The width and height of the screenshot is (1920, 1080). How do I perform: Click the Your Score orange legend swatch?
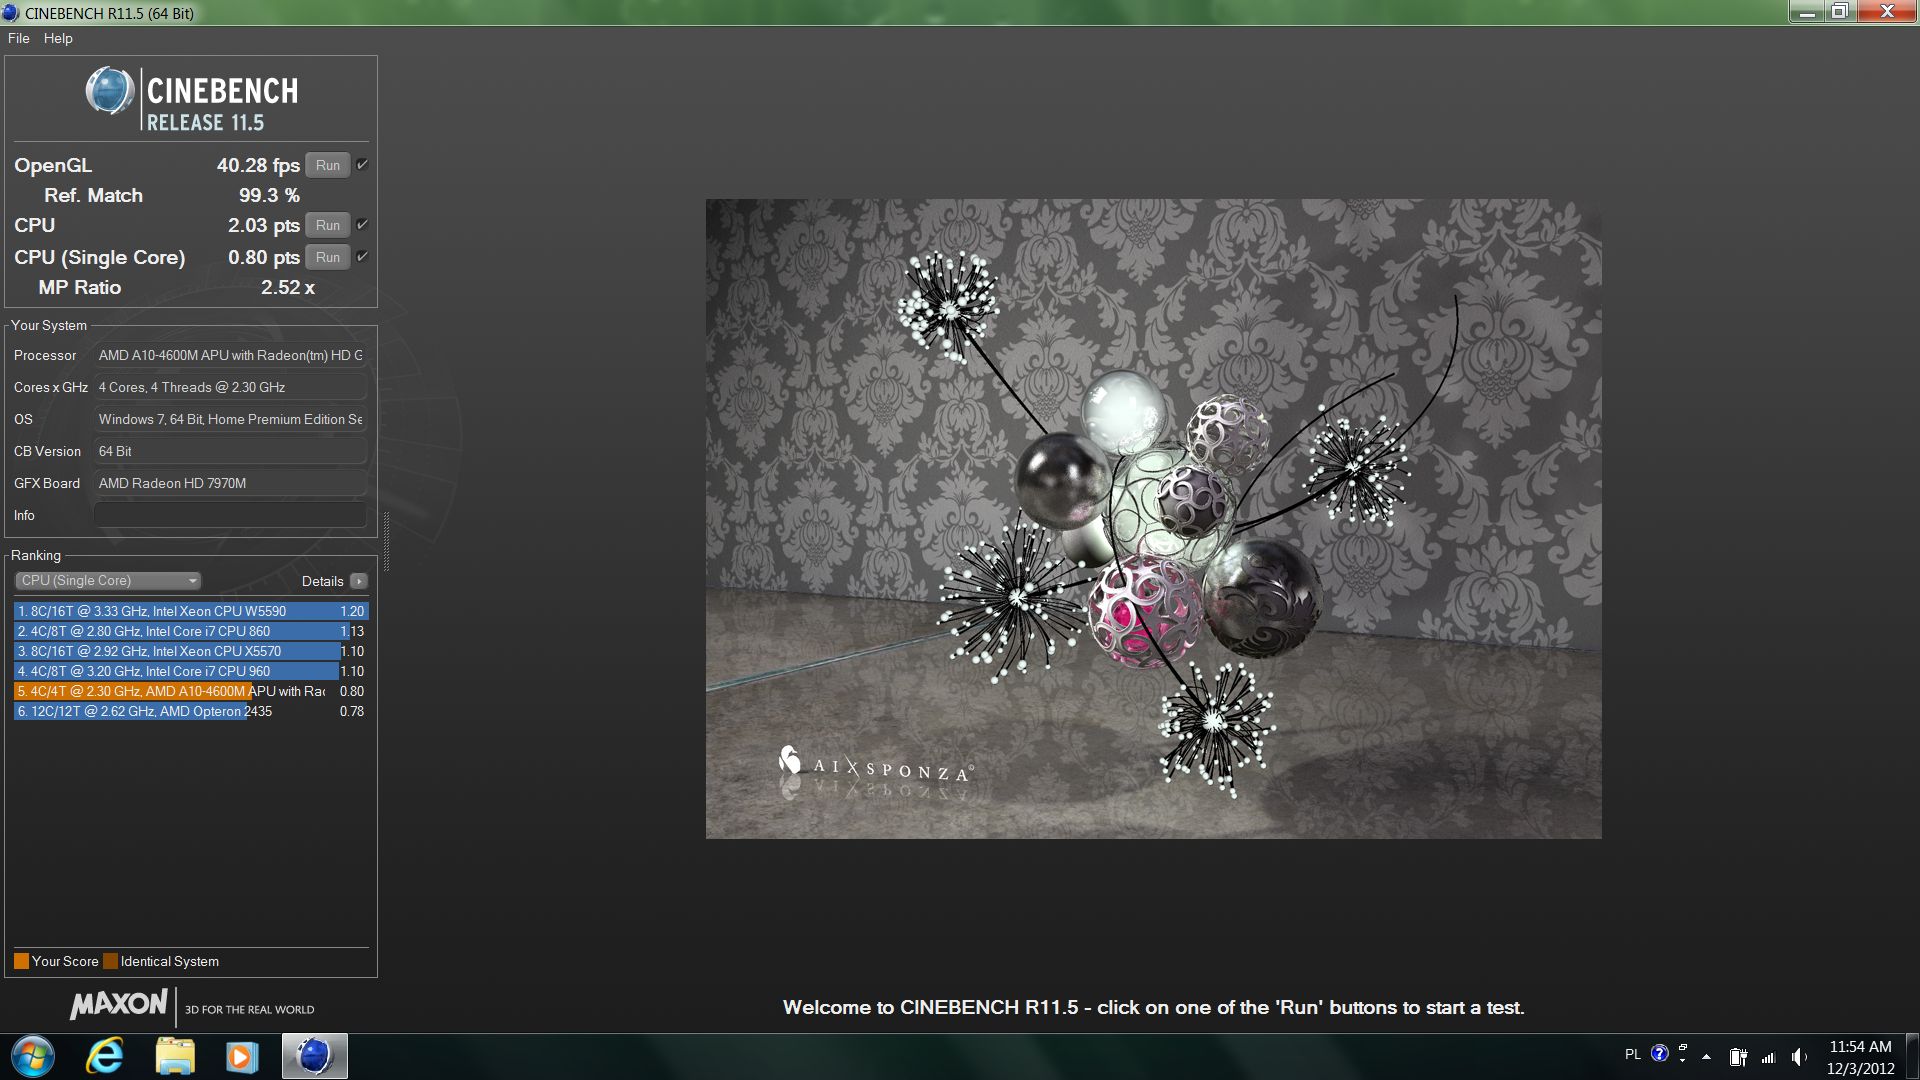pyautogui.click(x=21, y=961)
